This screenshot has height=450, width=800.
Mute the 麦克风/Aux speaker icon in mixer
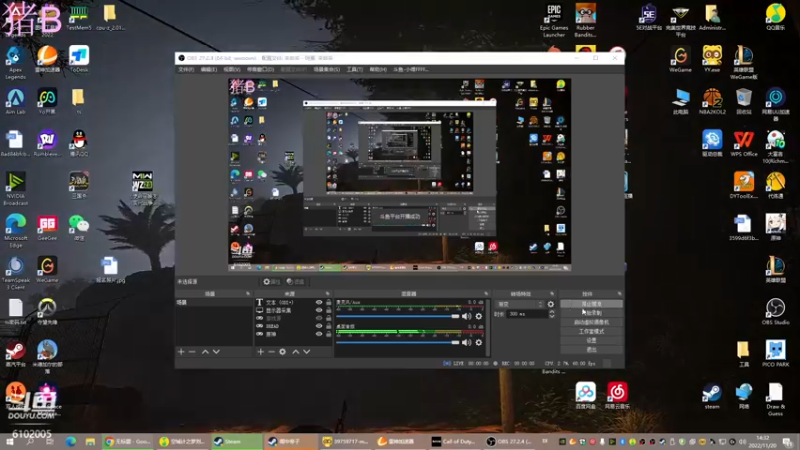point(467,316)
